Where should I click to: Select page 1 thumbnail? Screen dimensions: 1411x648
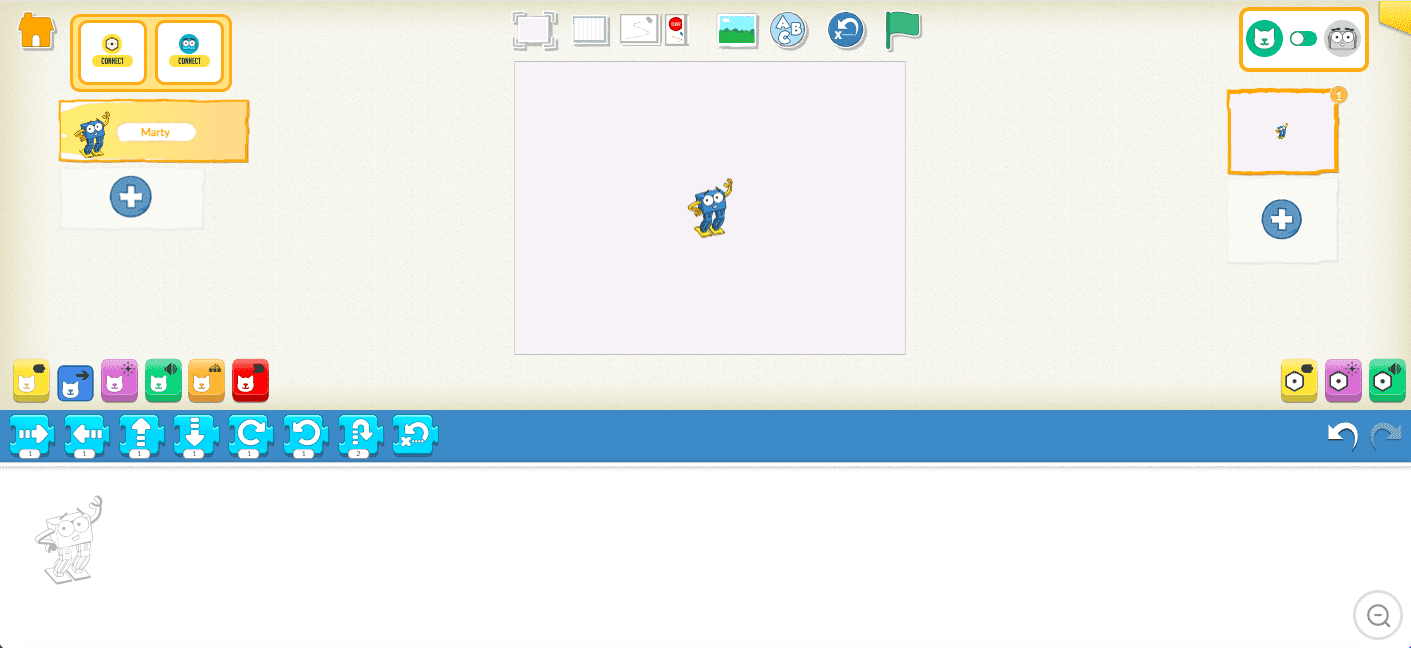[1282, 132]
